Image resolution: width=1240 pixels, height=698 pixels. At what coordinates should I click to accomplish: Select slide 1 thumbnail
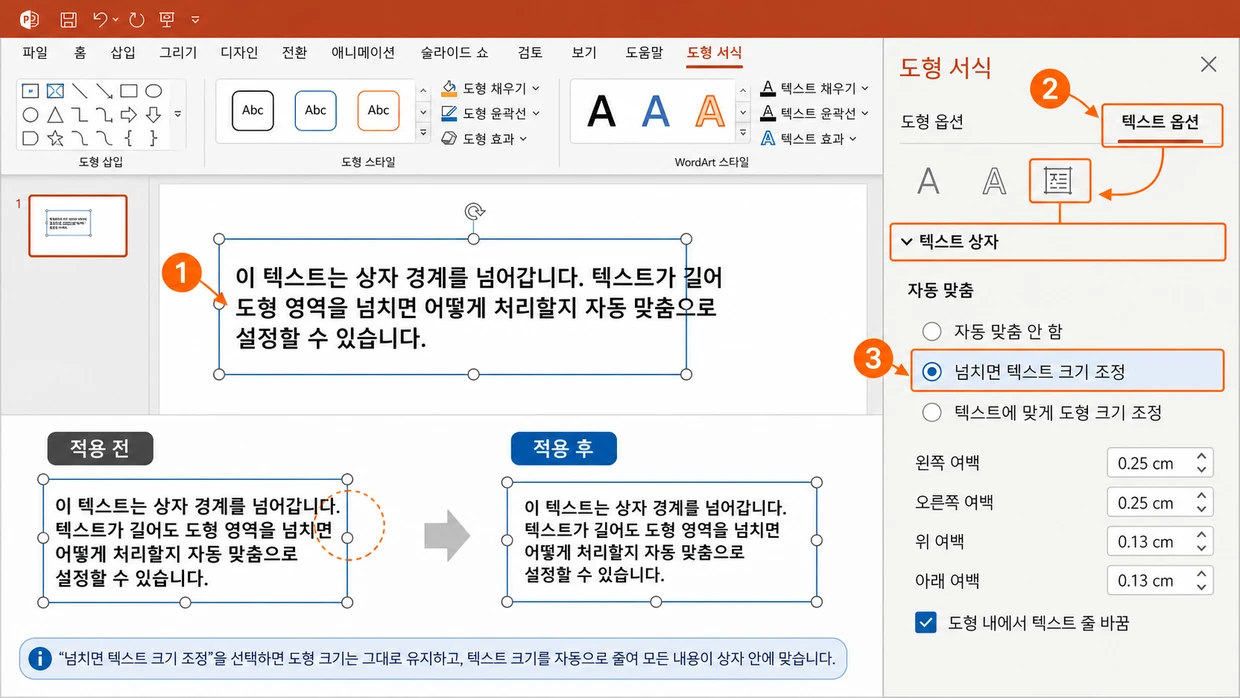(x=77, y=226)
